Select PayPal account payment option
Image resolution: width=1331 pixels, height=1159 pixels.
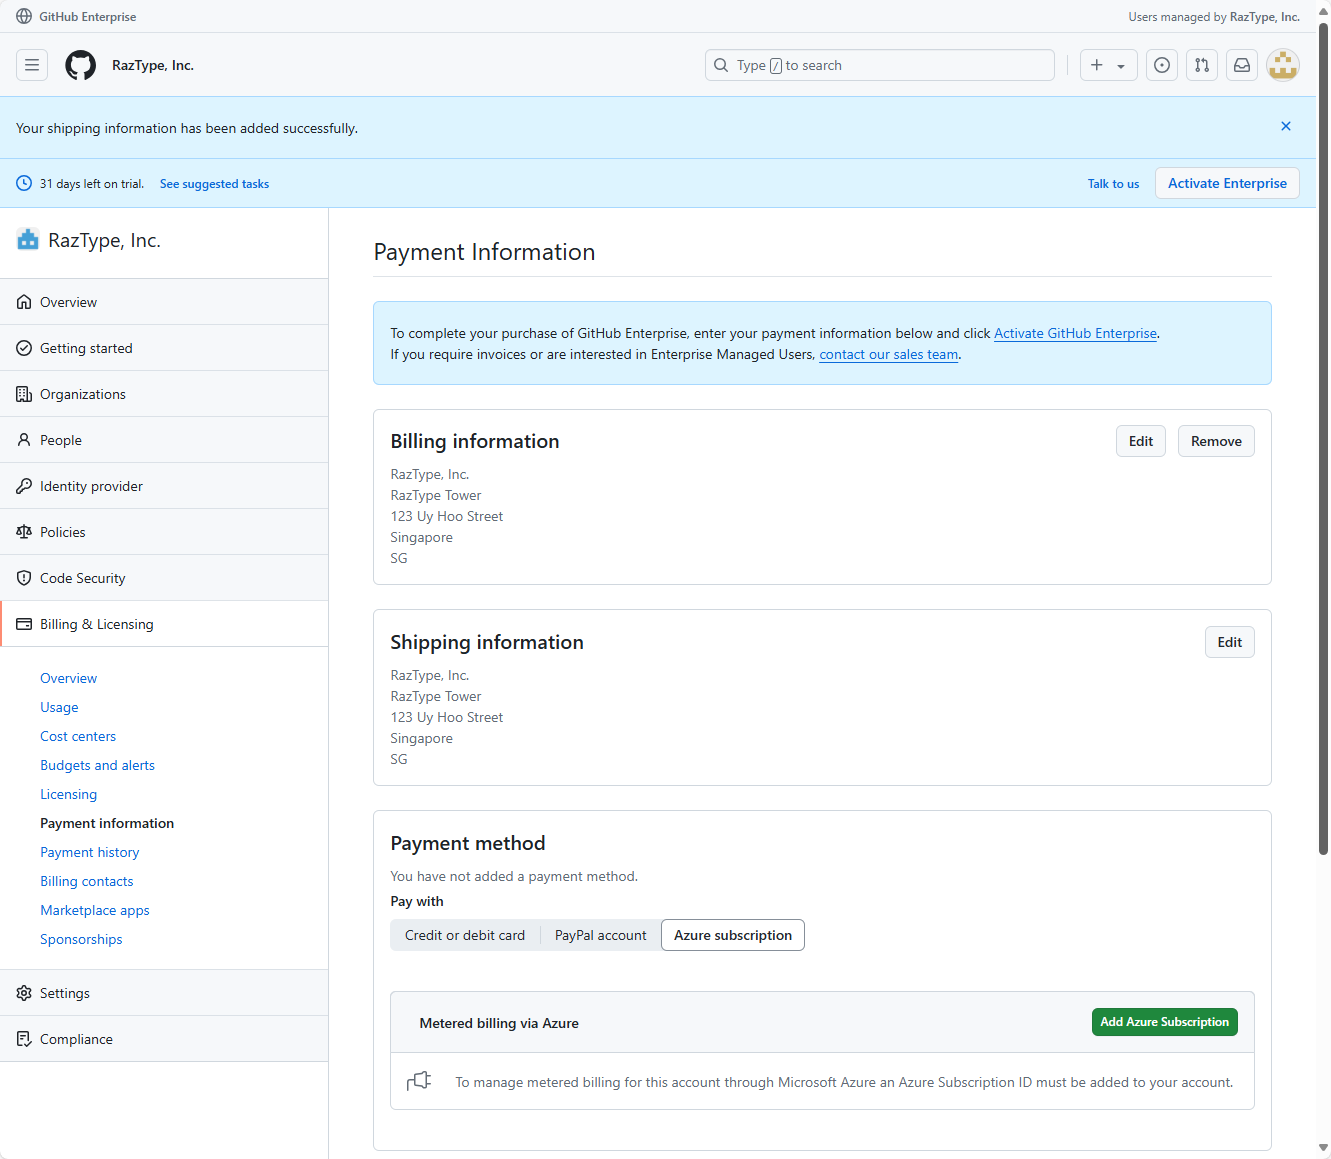[599, 934]
